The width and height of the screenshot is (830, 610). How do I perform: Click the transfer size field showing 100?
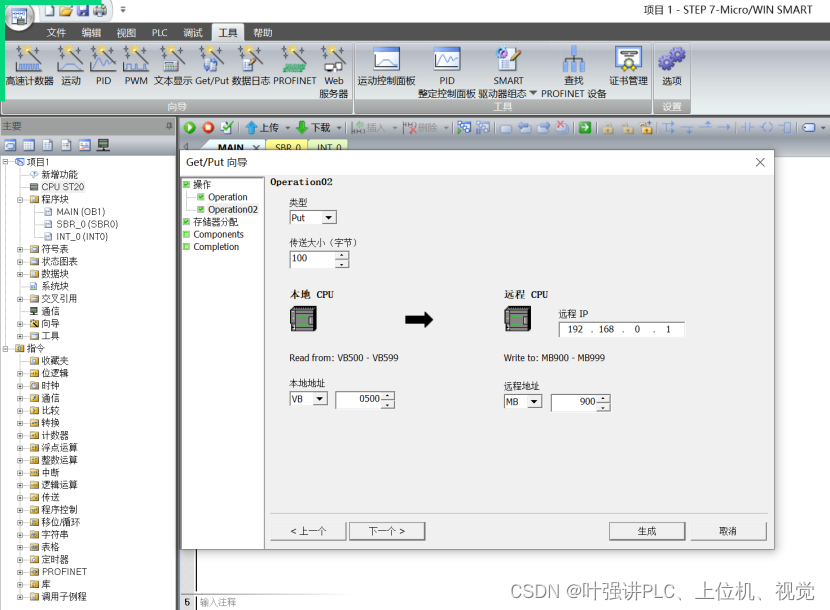[313, 258]
